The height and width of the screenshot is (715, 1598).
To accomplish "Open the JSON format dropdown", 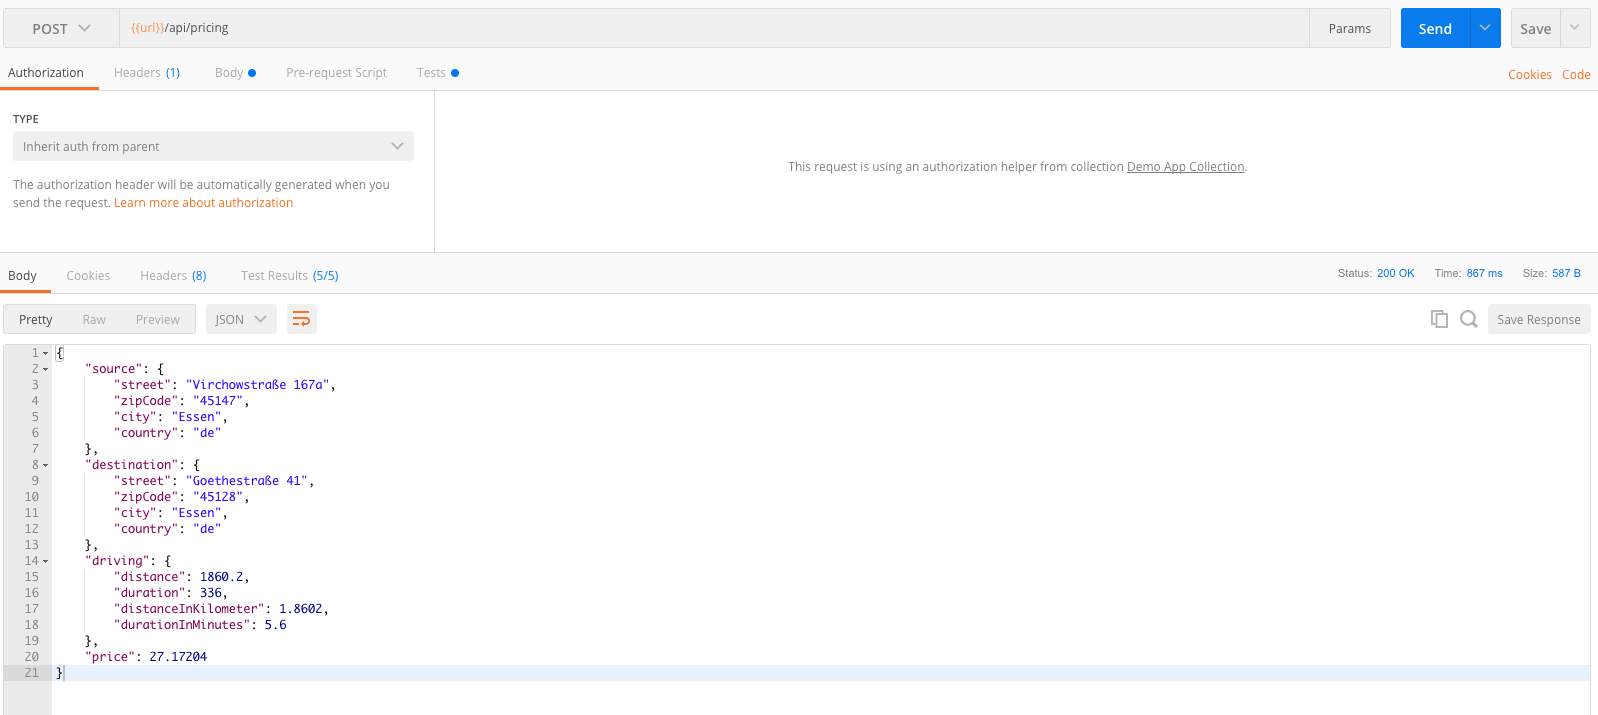I will tap(241, 319).
